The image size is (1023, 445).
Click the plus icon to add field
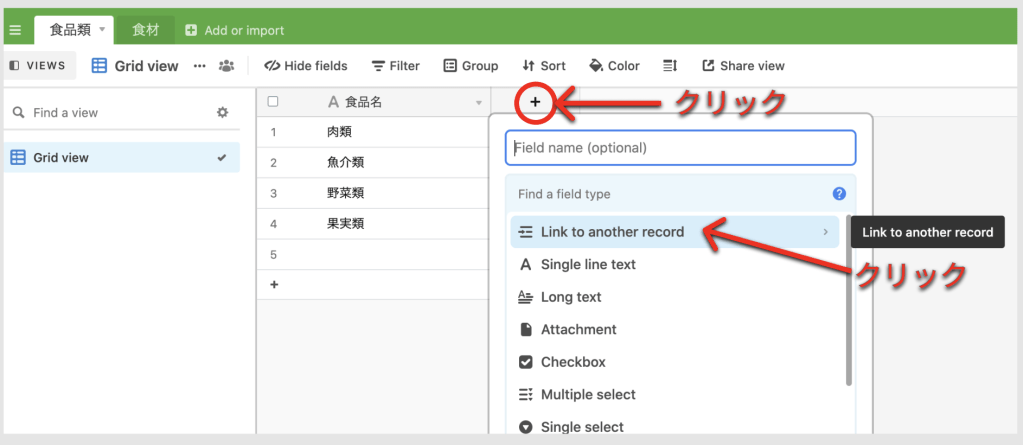point(535,101)
